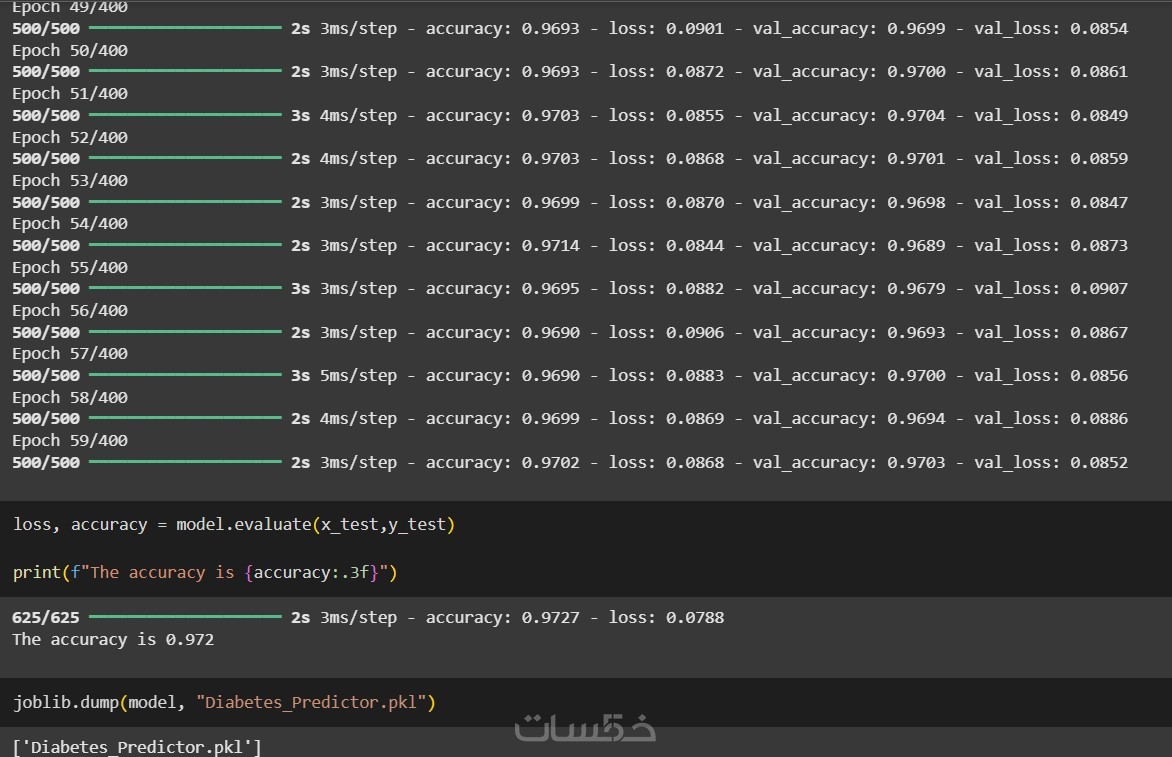Click the "The accuracy is 0.972" output
The width and height of the screenshot is (1172, 757).
[113, 639]
